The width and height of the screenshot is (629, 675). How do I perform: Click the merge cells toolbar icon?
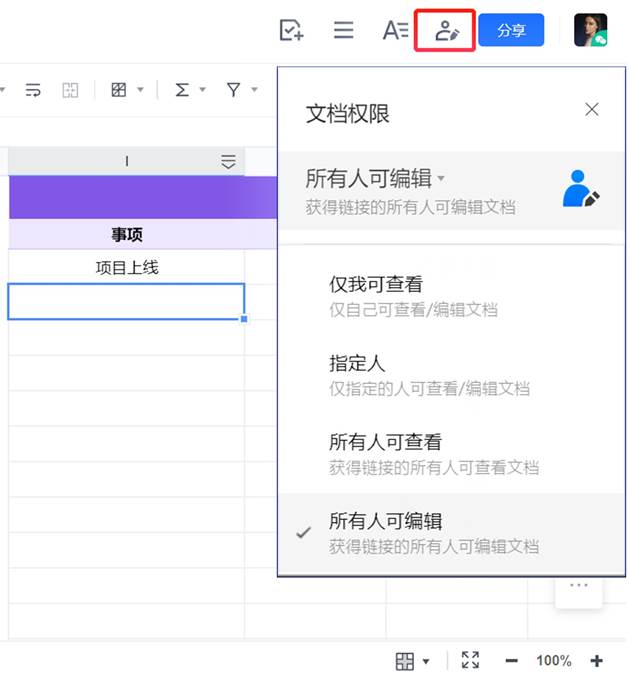click(x=70, y=90)
